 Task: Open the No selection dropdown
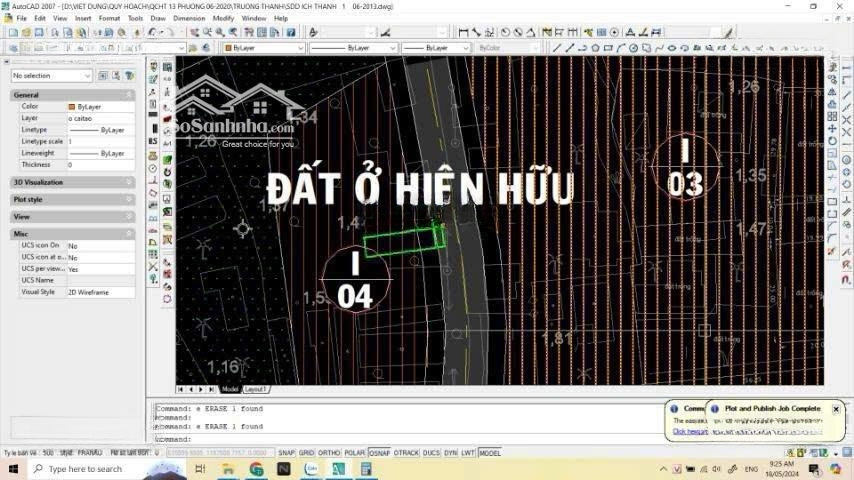(x=51, y=76)
